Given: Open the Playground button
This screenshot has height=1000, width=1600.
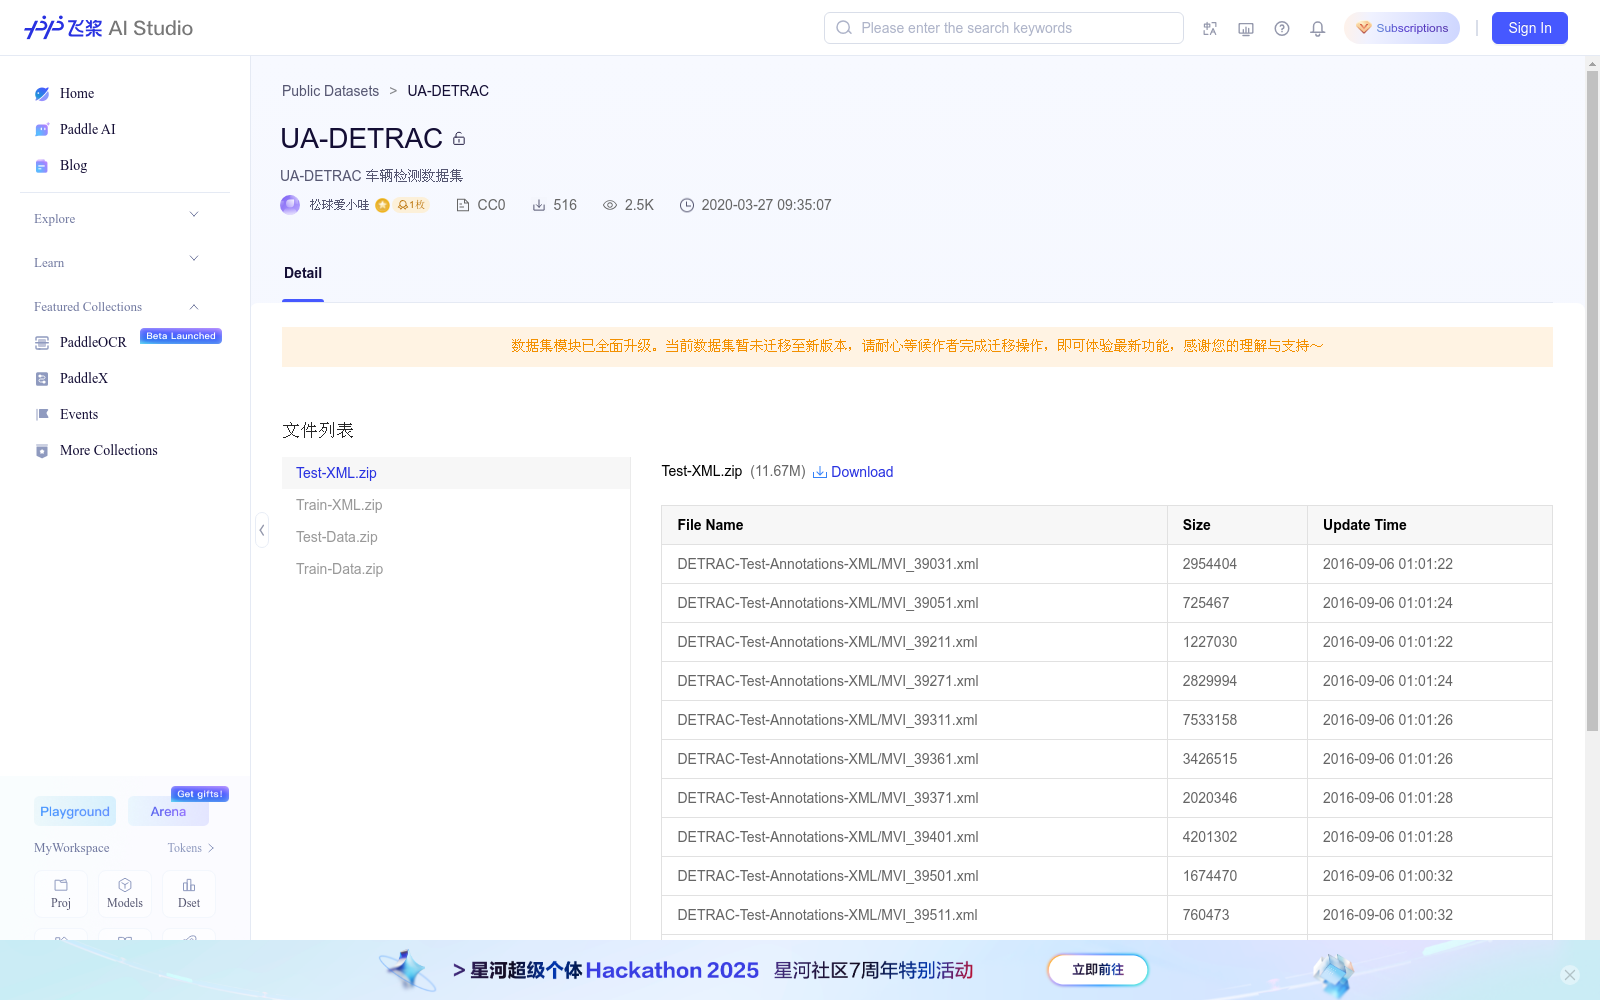Looking at the screenshot, I should click(x=75, y=811).
